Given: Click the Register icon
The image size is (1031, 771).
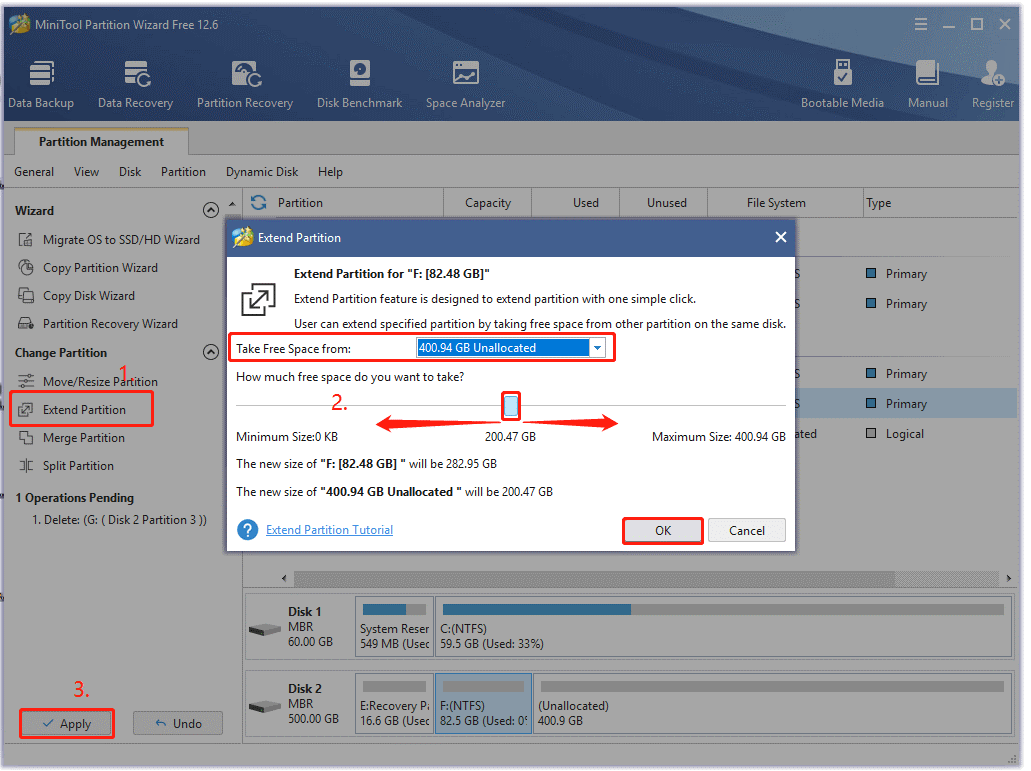Looking at the screenshot, I should [991, 83].
